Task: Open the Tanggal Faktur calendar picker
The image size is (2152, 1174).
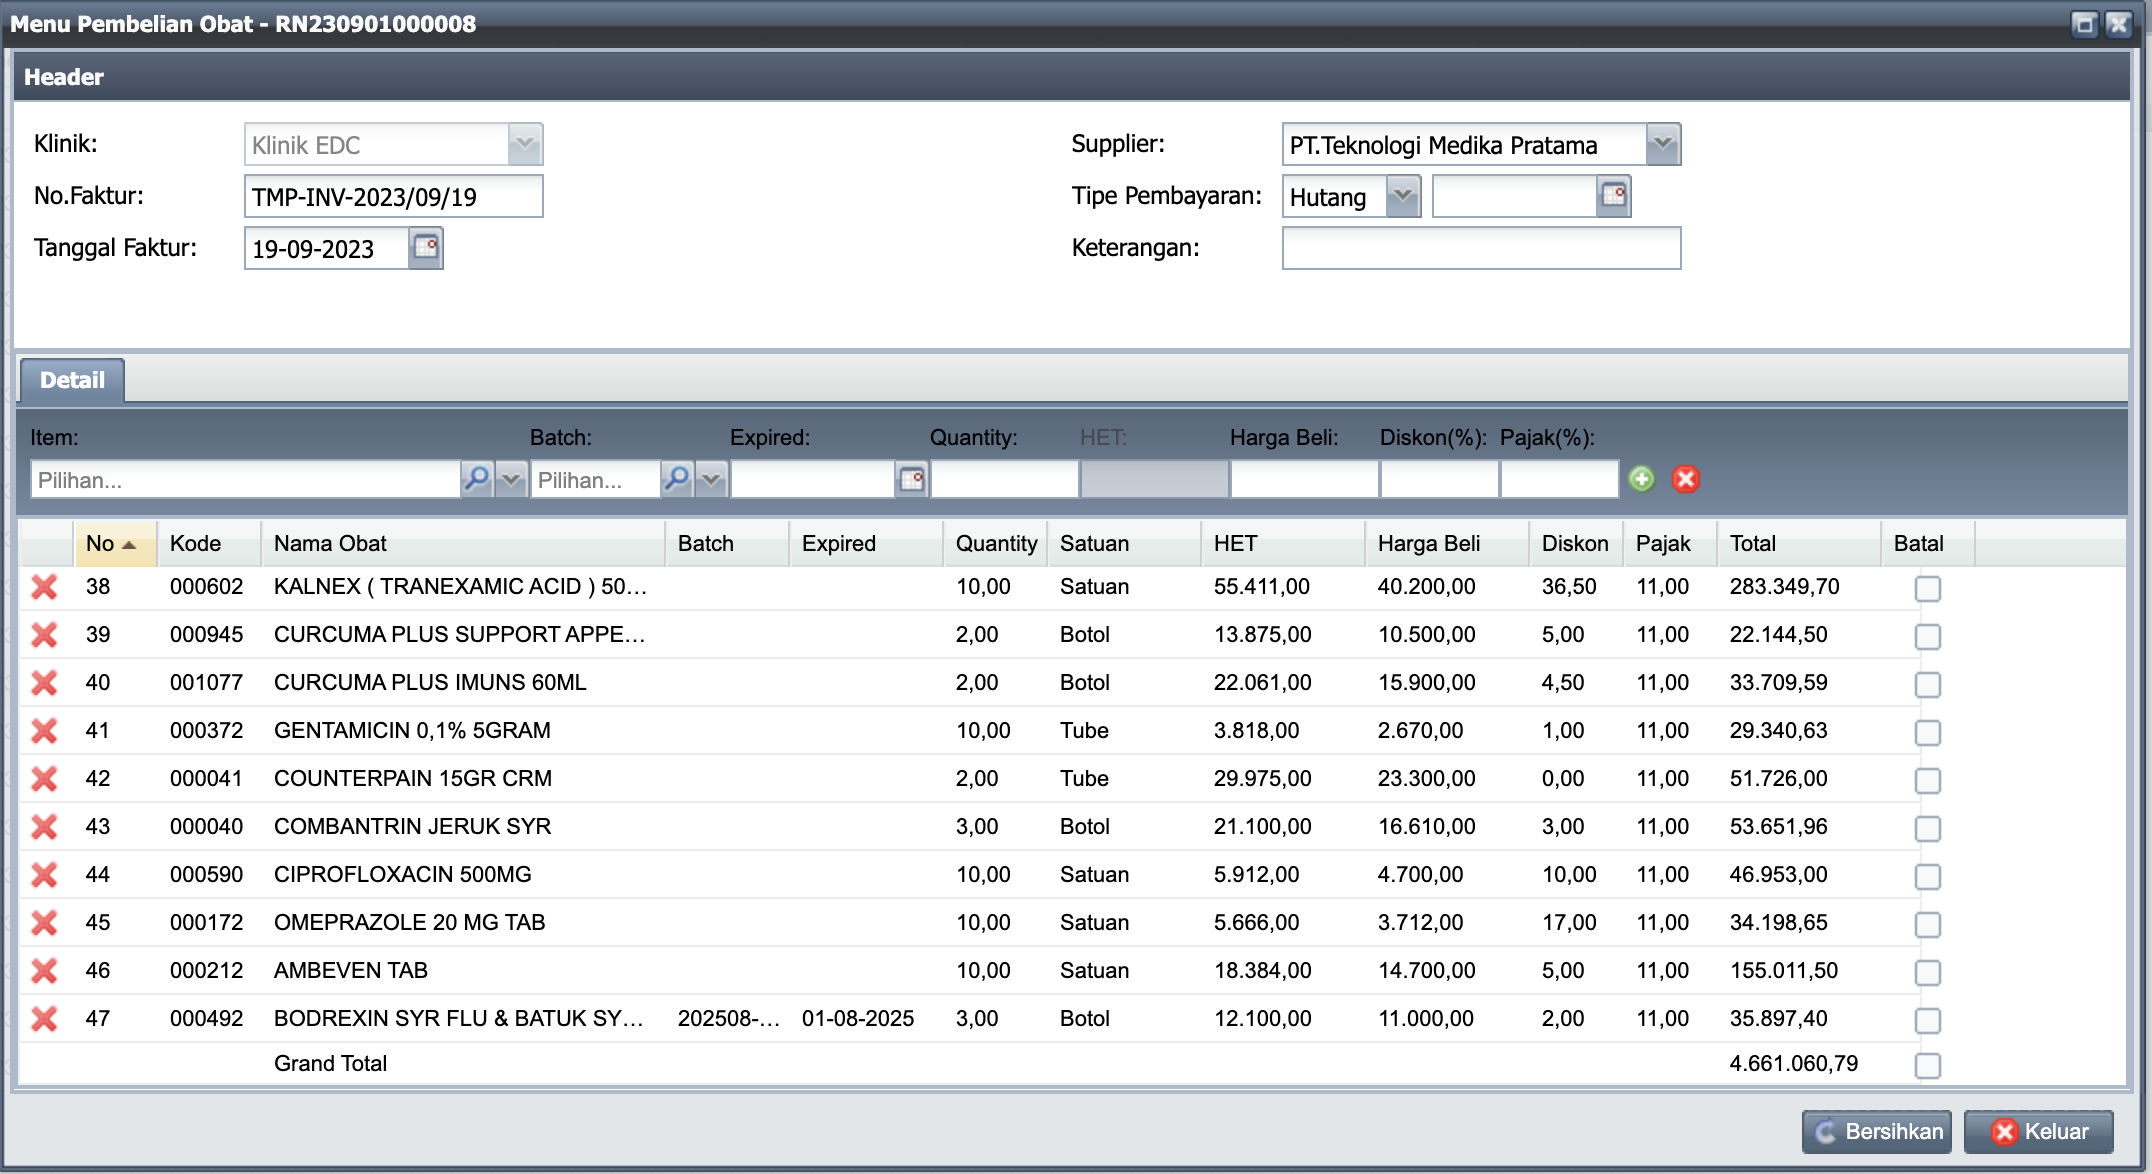Action: [426, 248]
